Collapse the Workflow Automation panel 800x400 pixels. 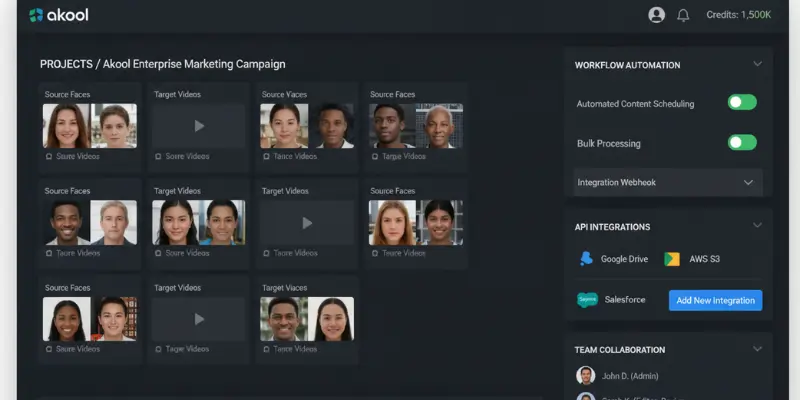click(x=757, y=64)
